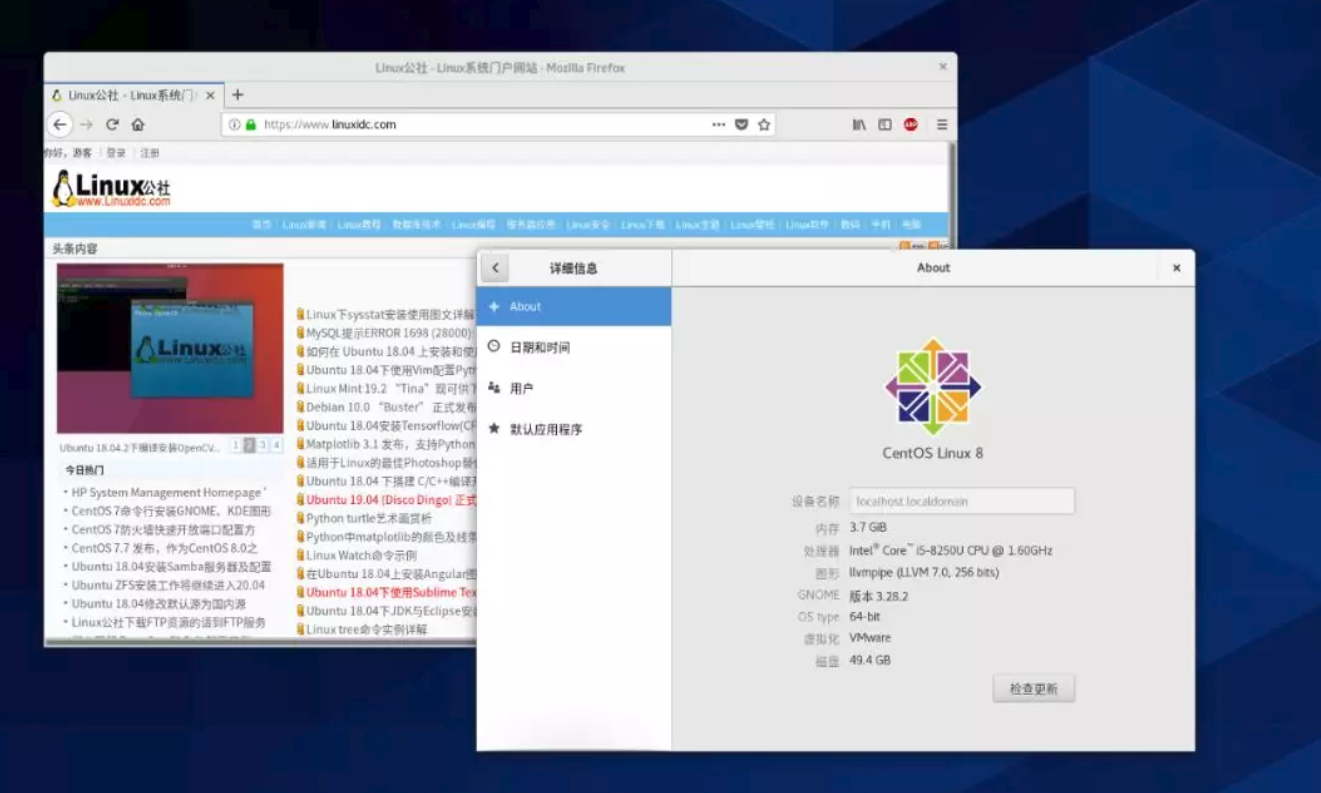1321x793 pixels.
Task: Toggle the Firefox sidebar icon
Action: pos(885,125)
